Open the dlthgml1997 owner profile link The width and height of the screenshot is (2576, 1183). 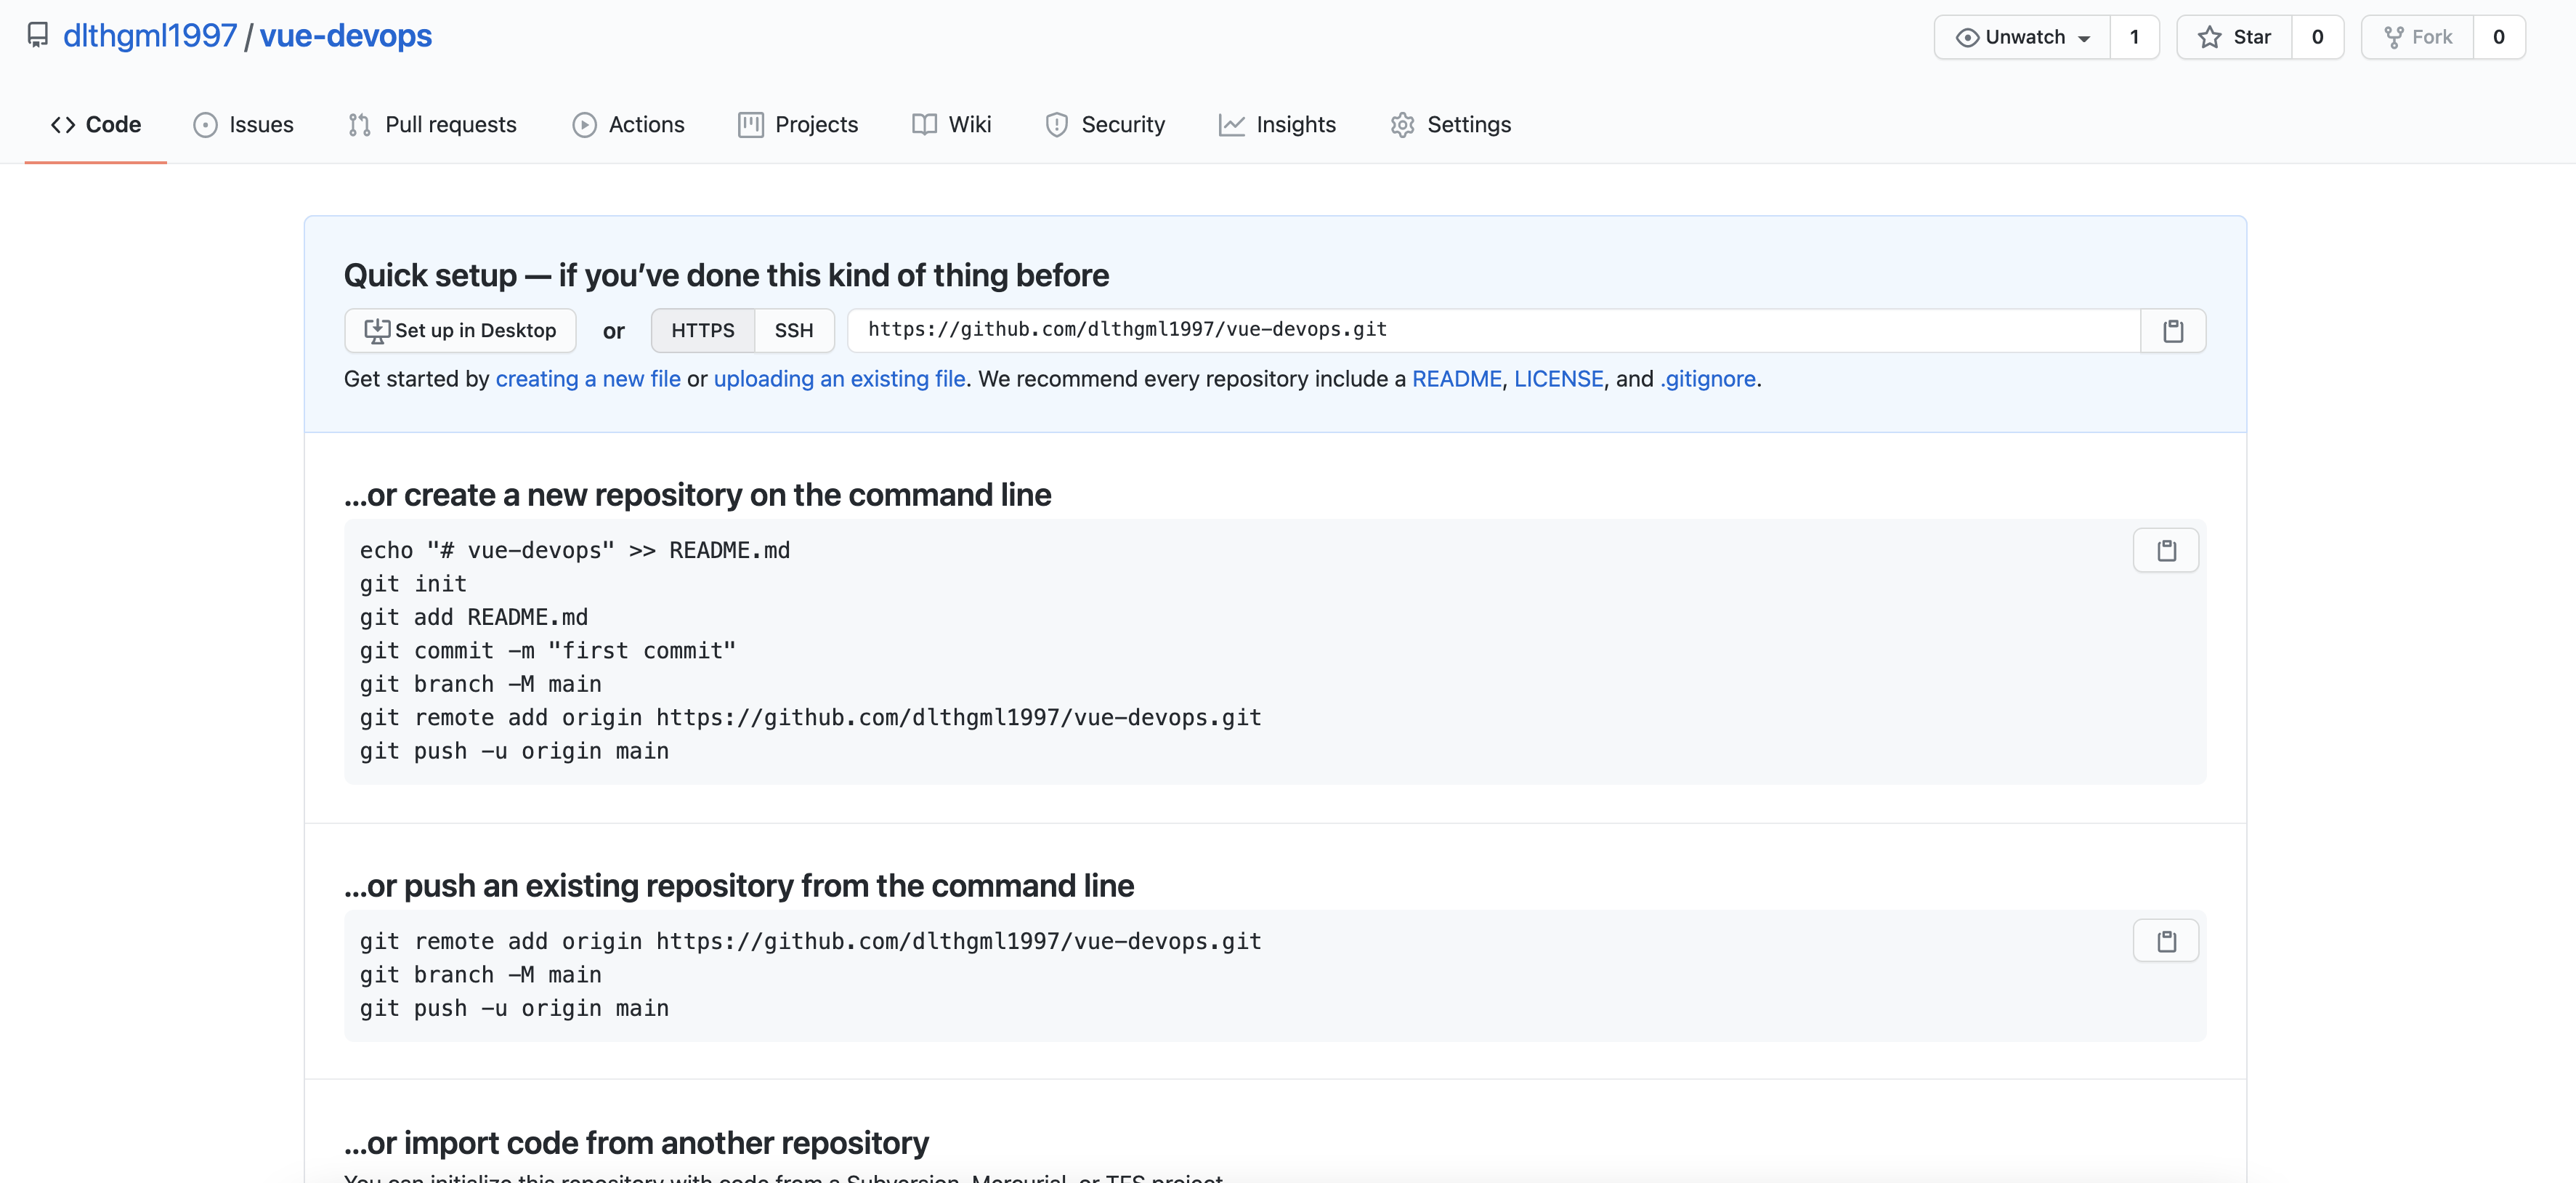pos(150,36)
